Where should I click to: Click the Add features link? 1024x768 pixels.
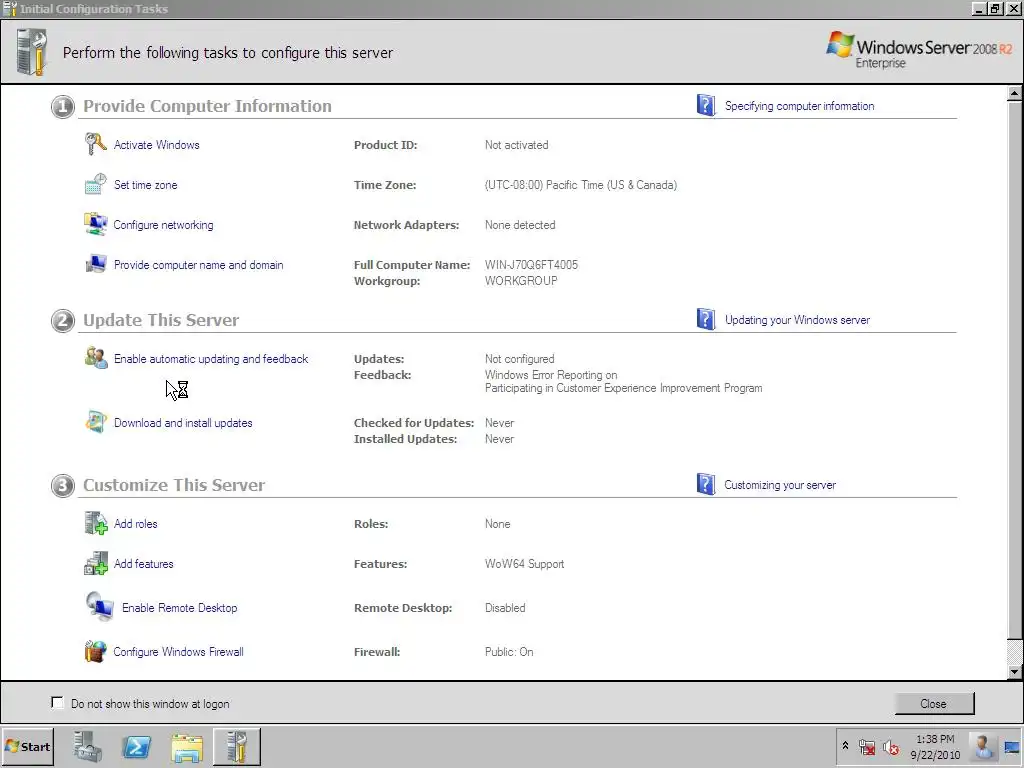144,564
